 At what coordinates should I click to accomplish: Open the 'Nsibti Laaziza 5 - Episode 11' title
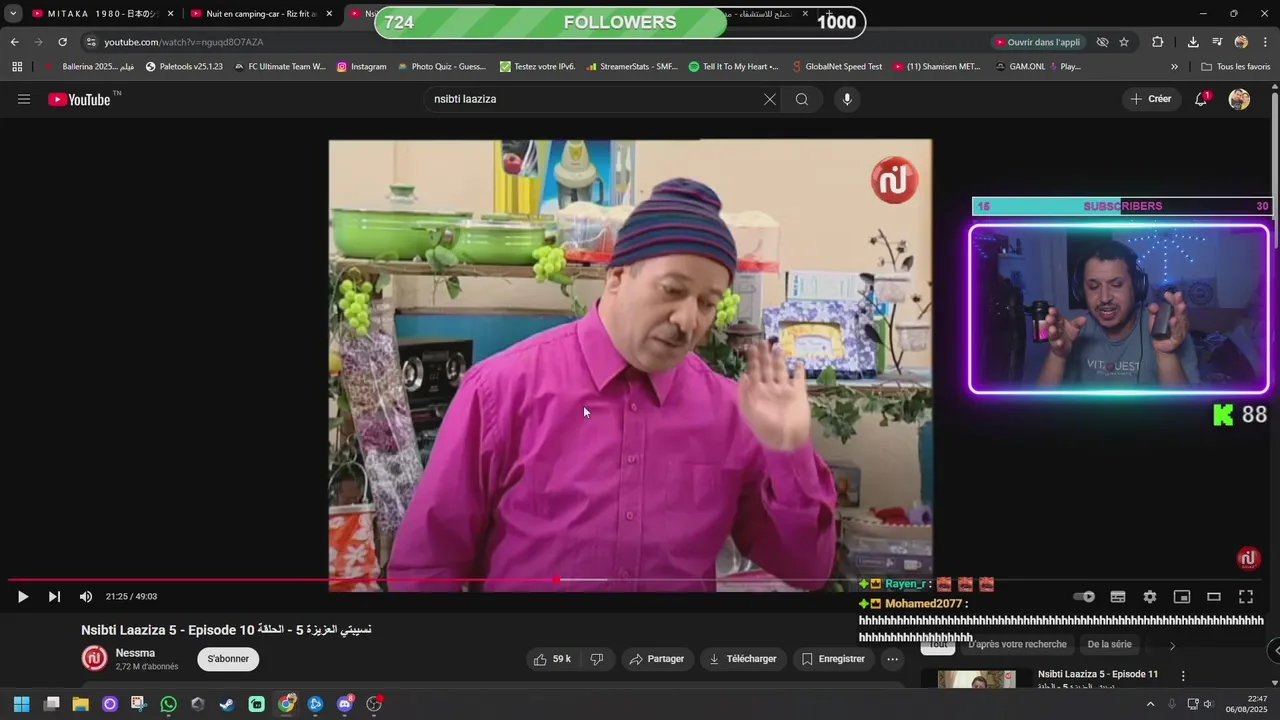click(1098, 674)
